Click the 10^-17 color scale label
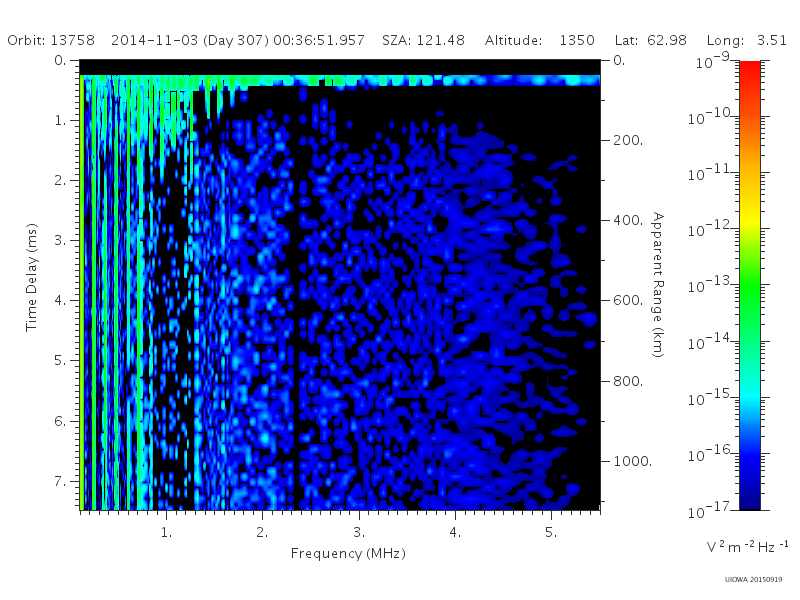Screen dimensions: 800x600 click(x=711, y=510)
